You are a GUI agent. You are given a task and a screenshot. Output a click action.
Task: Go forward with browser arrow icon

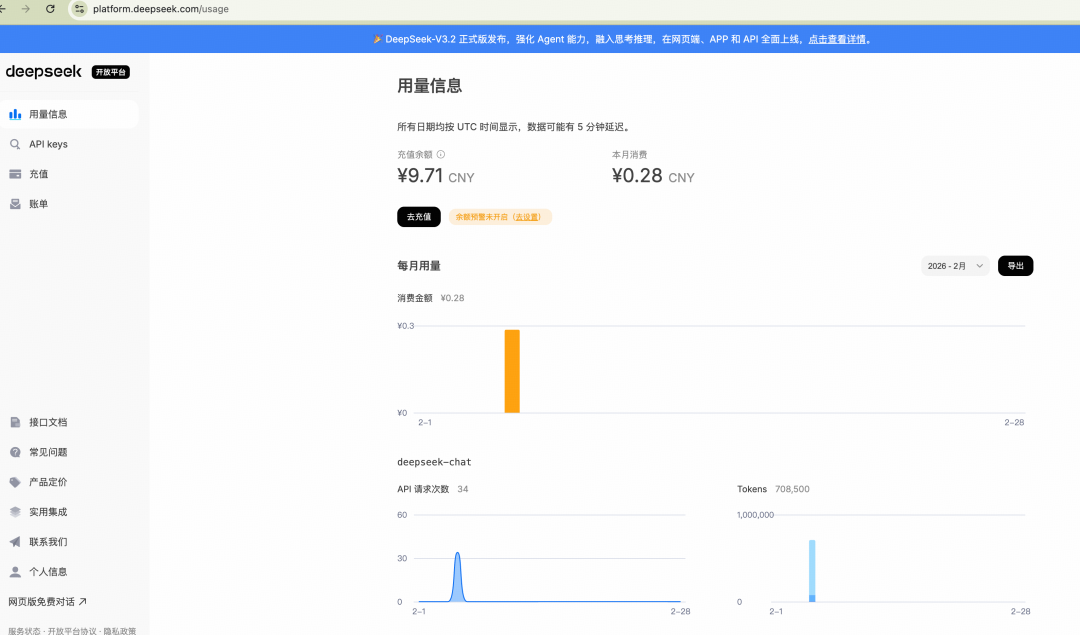[x=25, y=9]
